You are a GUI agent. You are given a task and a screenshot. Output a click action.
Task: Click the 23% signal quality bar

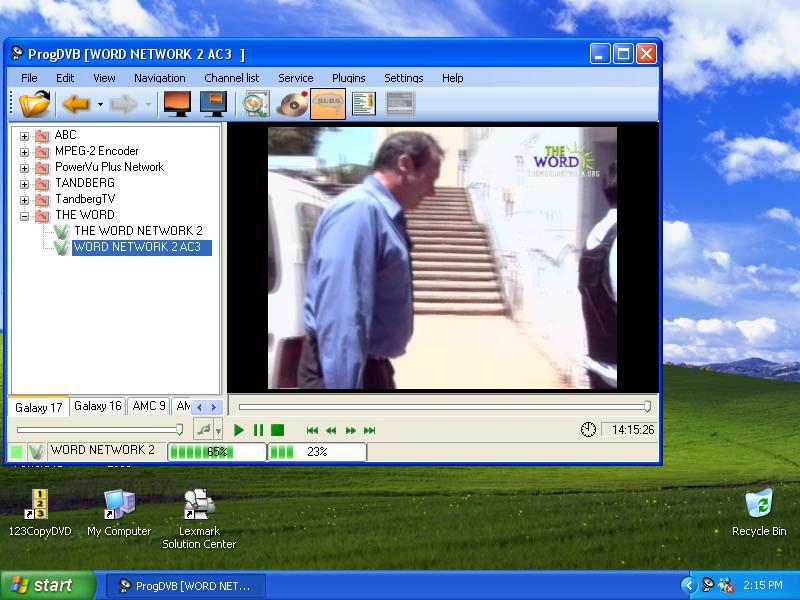click(317, 452)
